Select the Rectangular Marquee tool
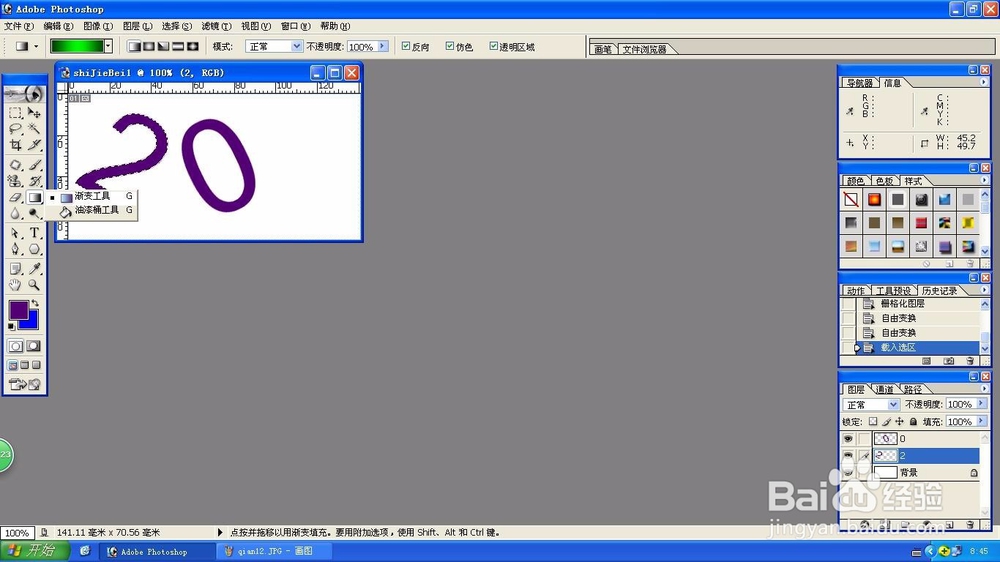 tap(15, 113)
